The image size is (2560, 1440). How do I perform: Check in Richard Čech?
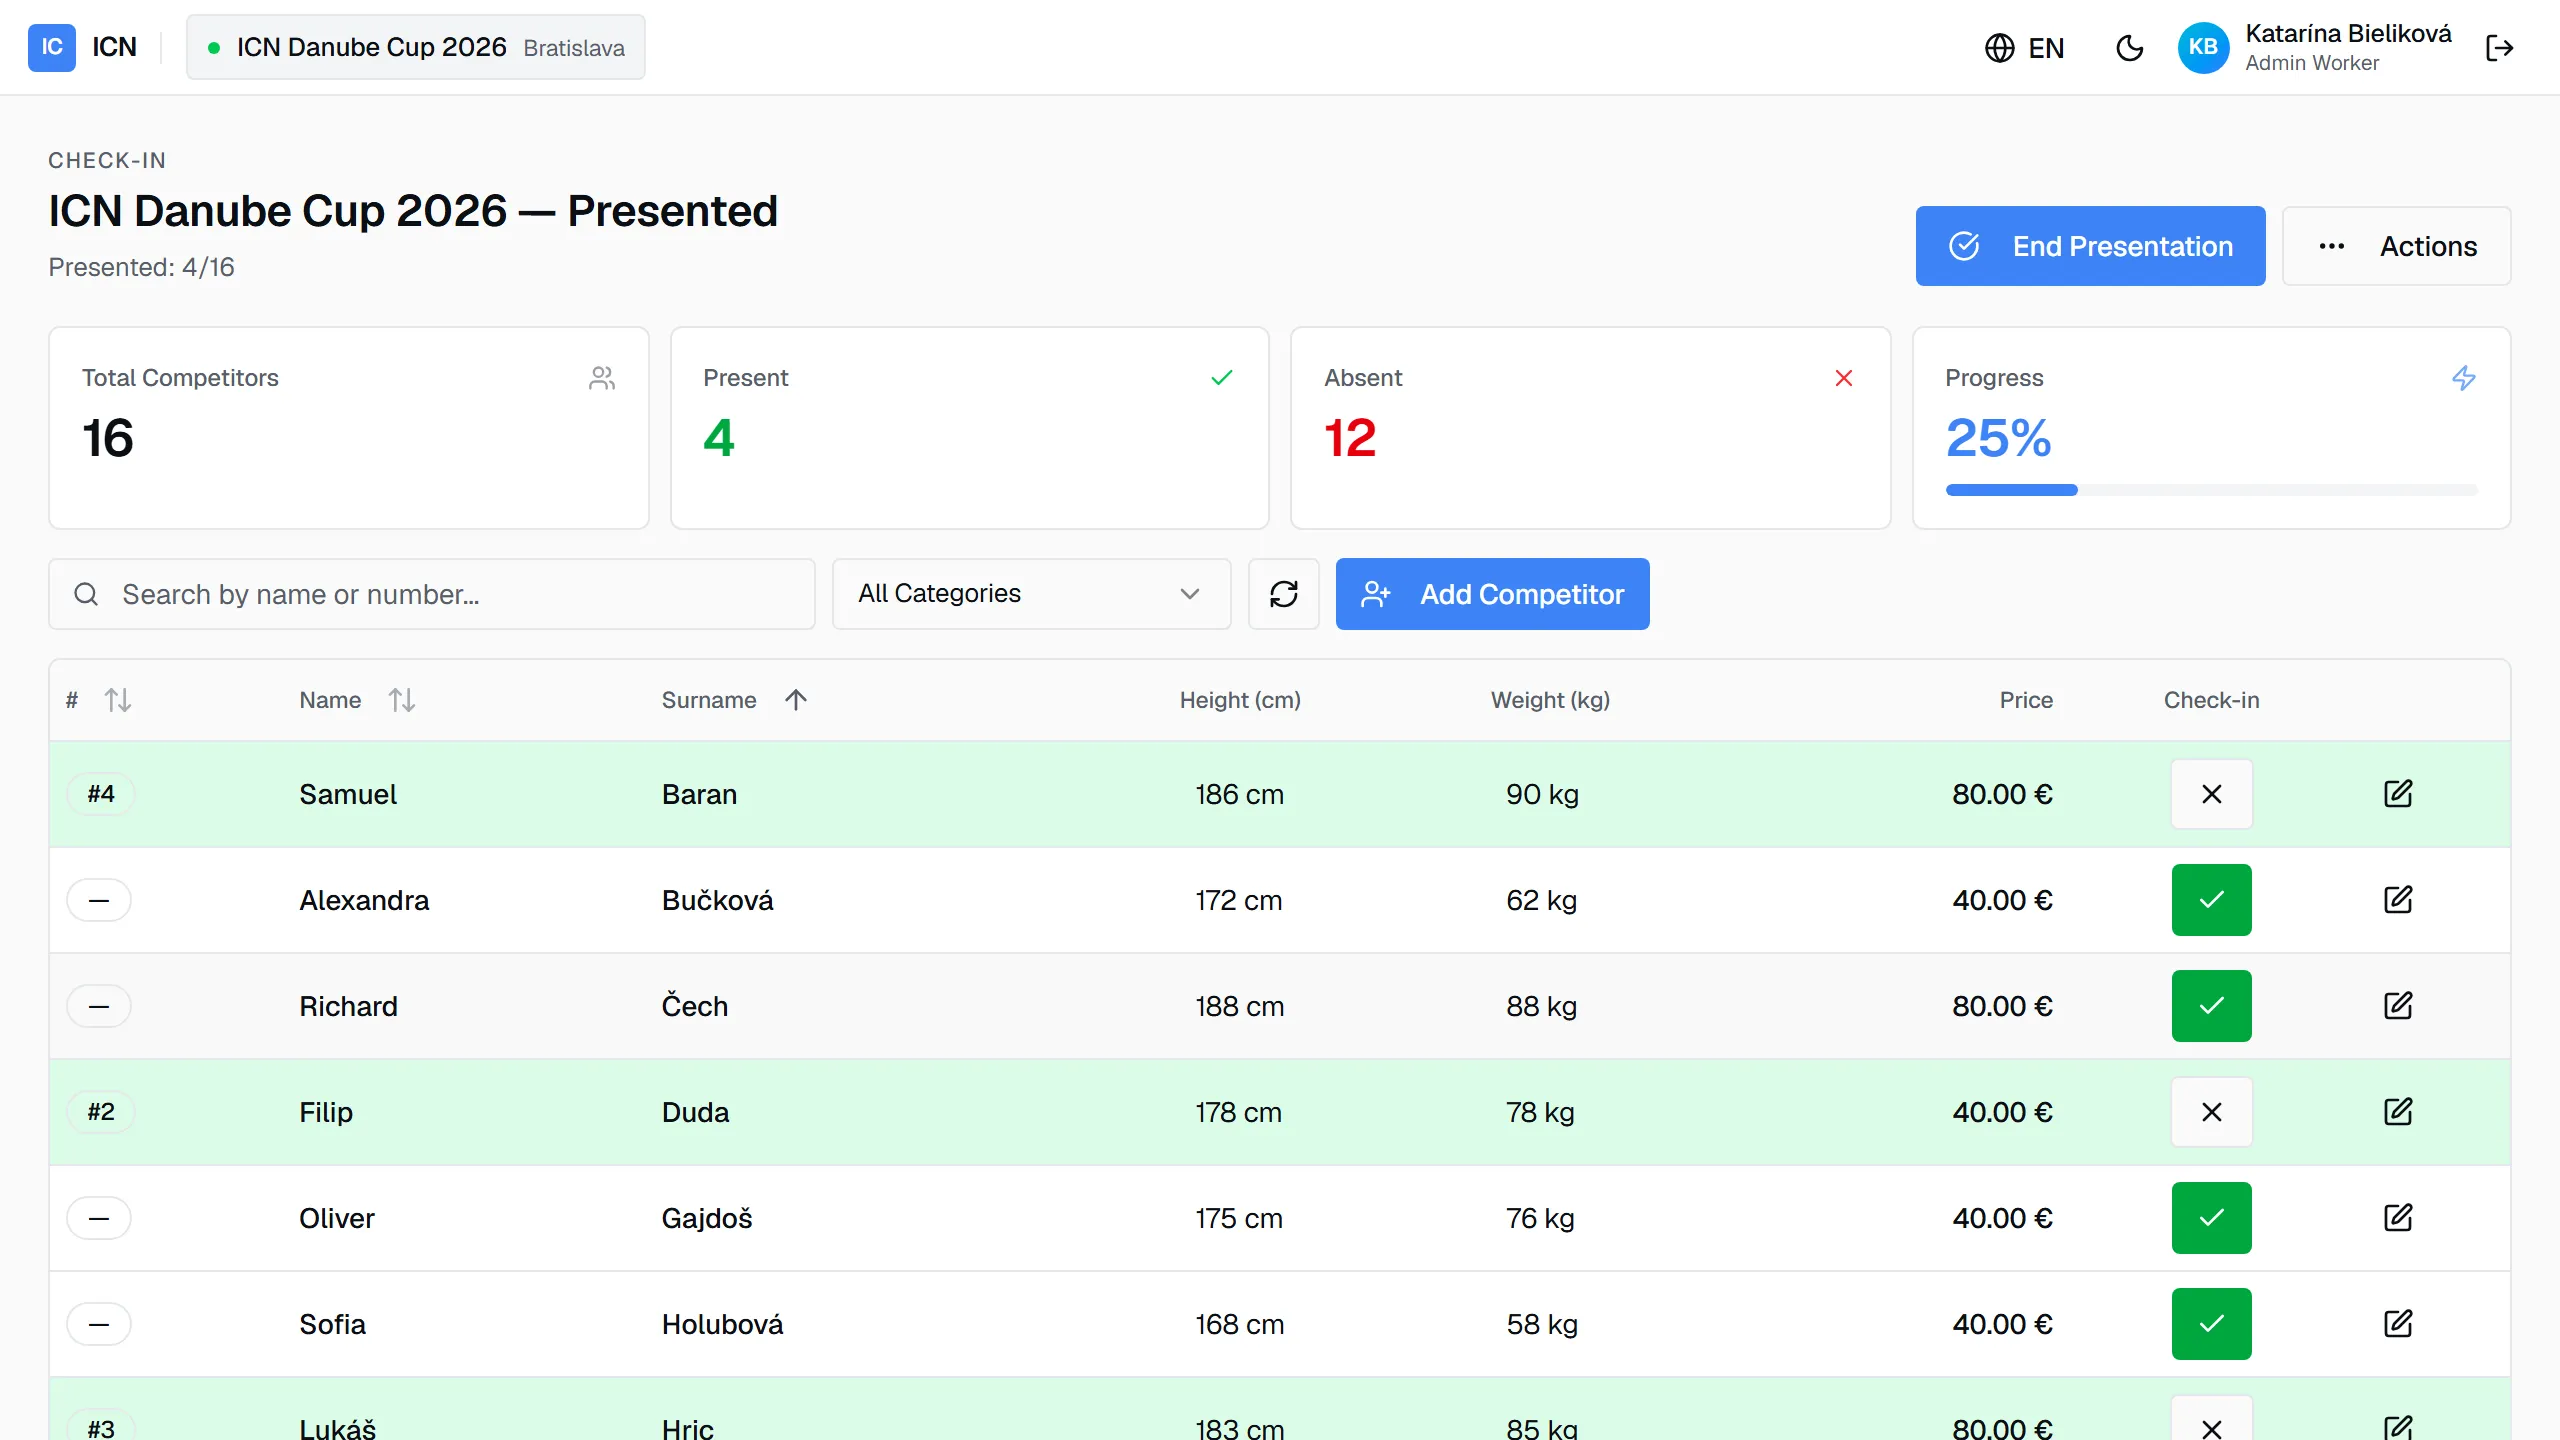pos(2211,1006)
